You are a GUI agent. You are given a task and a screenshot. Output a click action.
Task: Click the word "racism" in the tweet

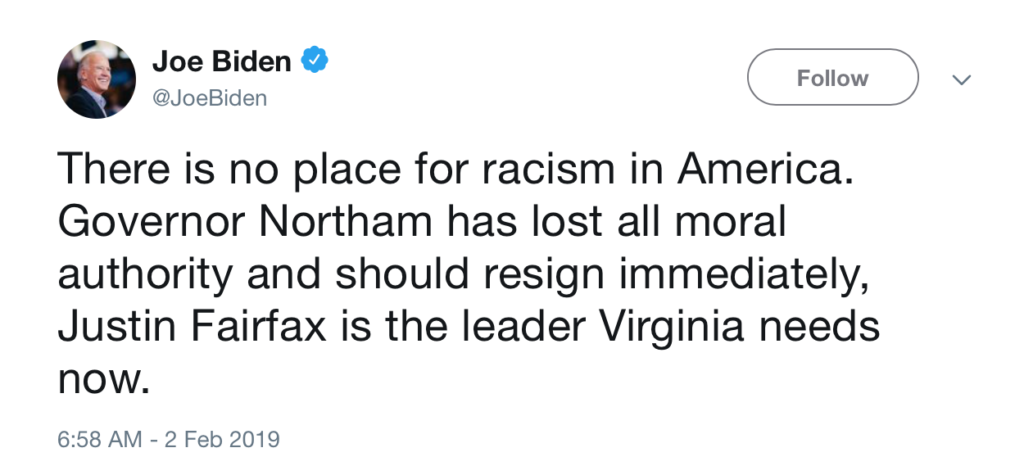click(x=549, y=169)
